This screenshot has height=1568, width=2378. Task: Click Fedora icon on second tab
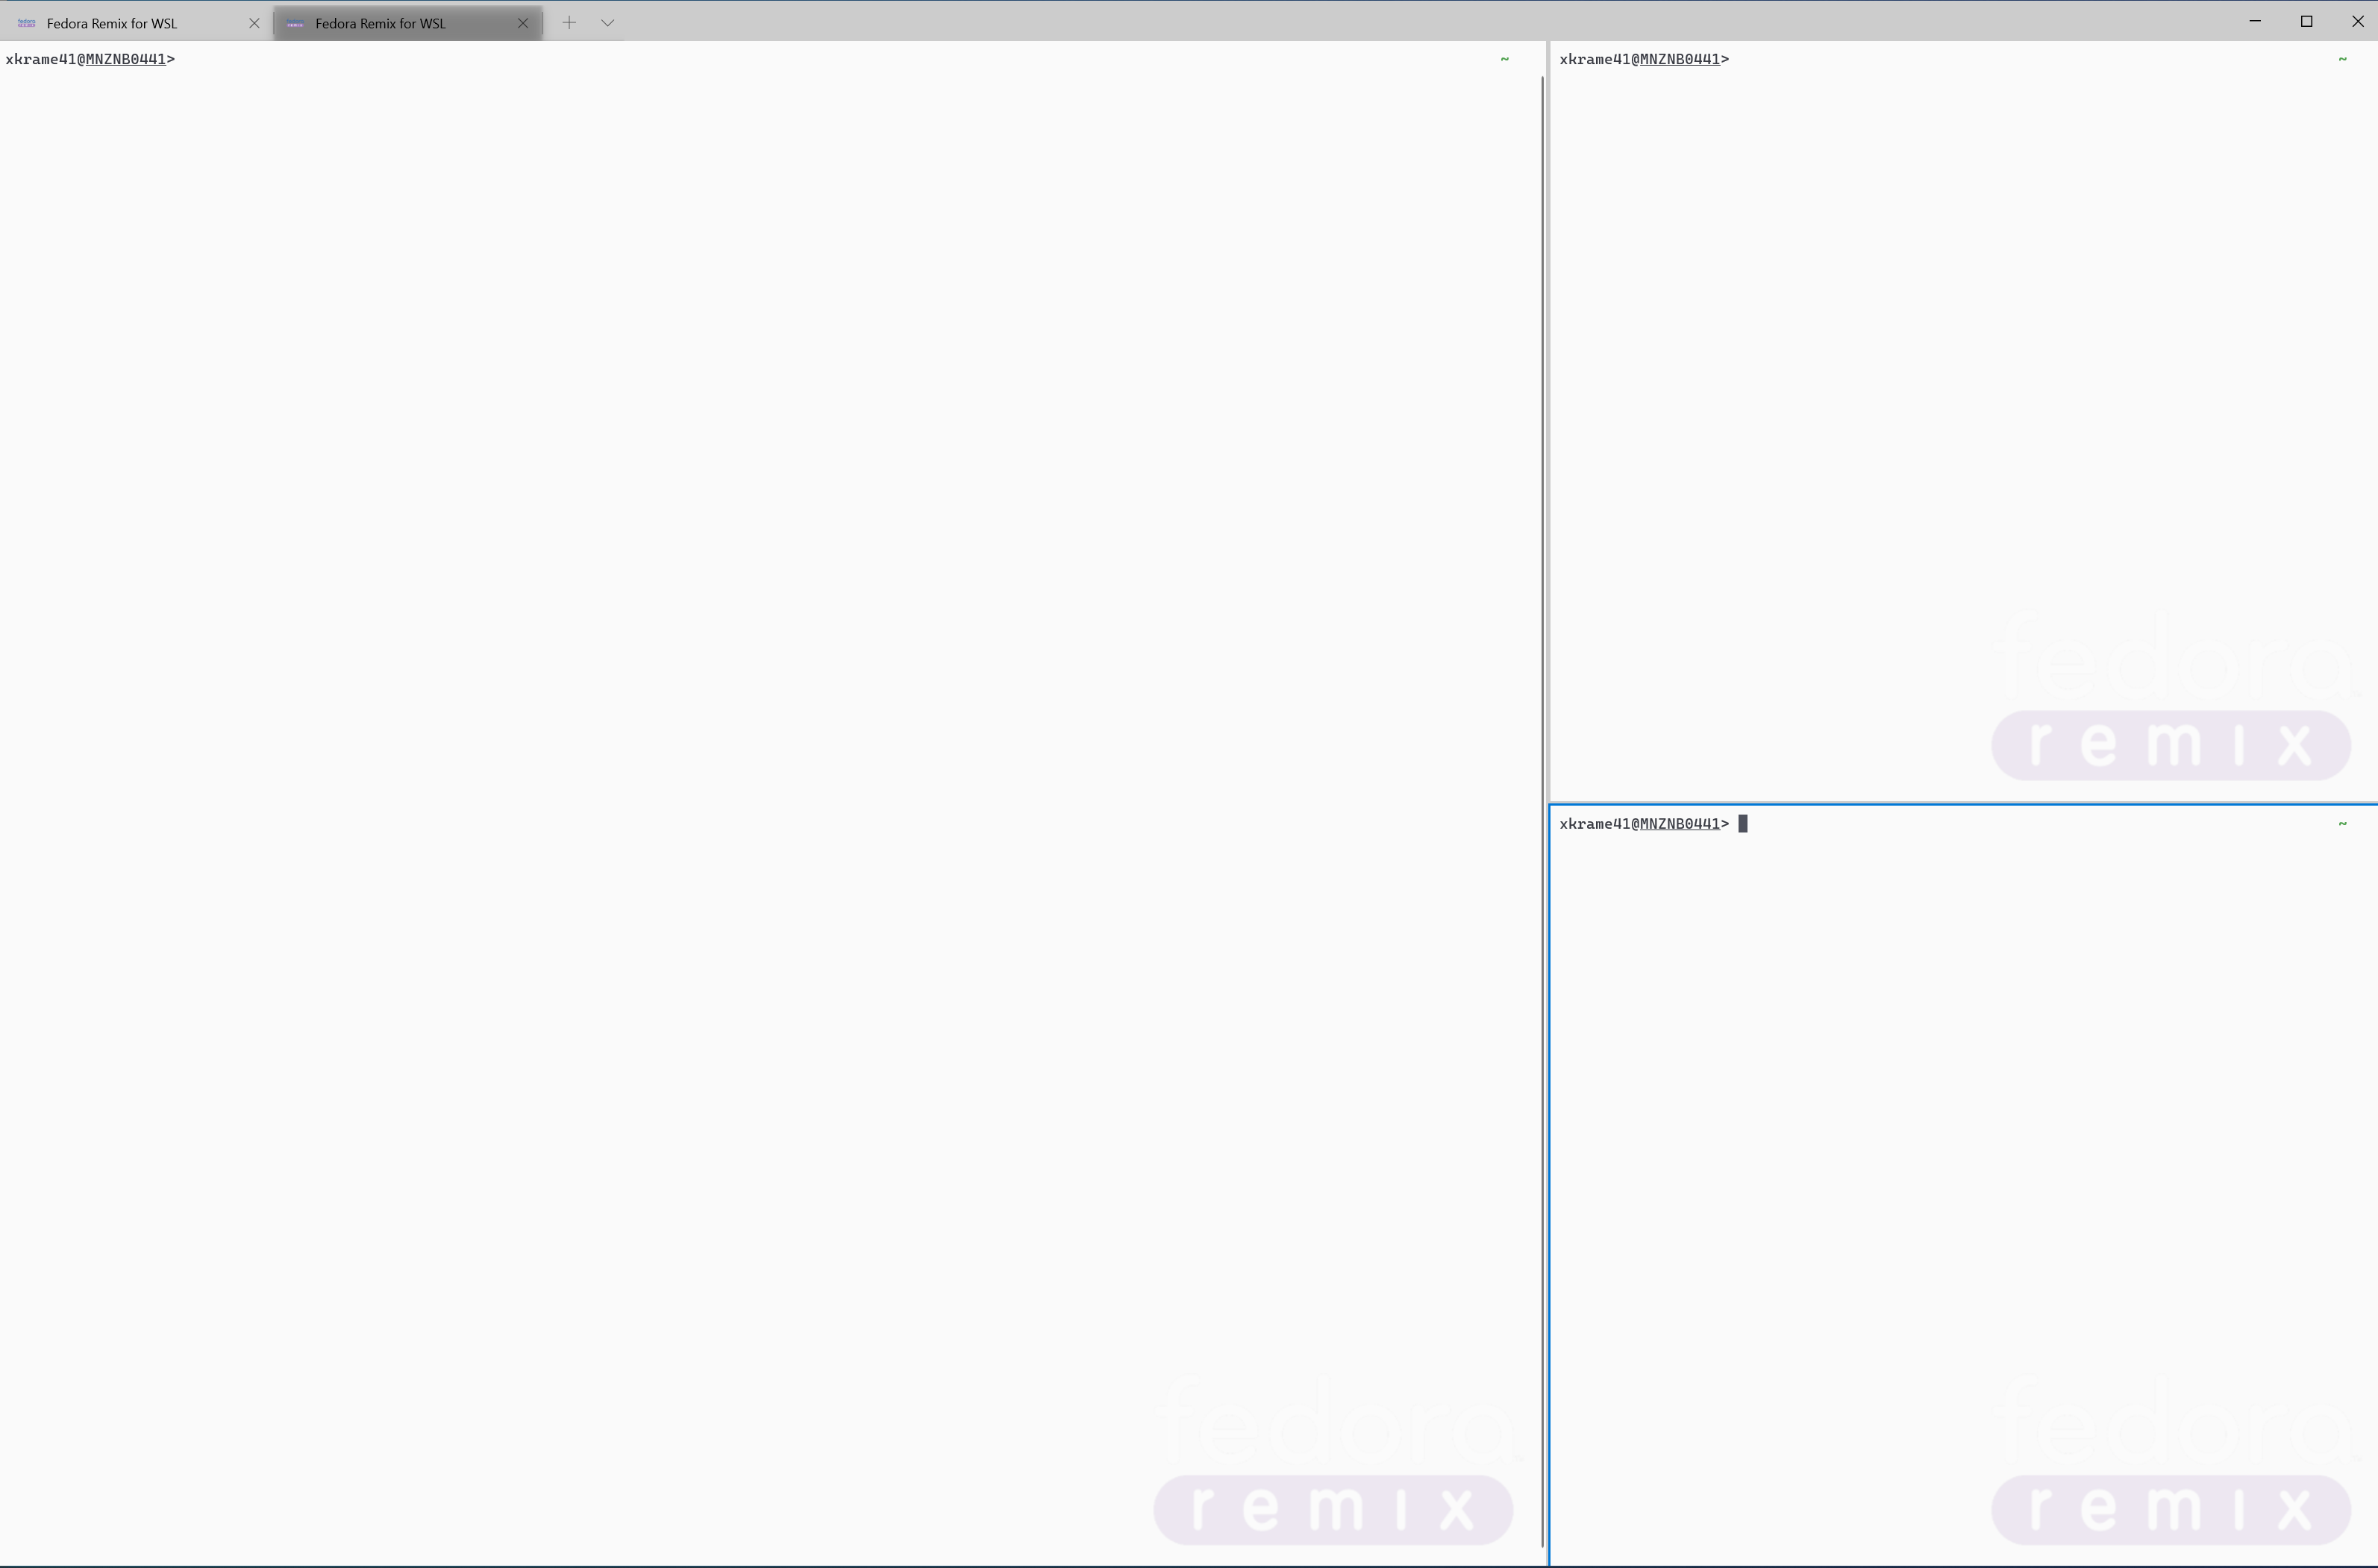(295, 23)
